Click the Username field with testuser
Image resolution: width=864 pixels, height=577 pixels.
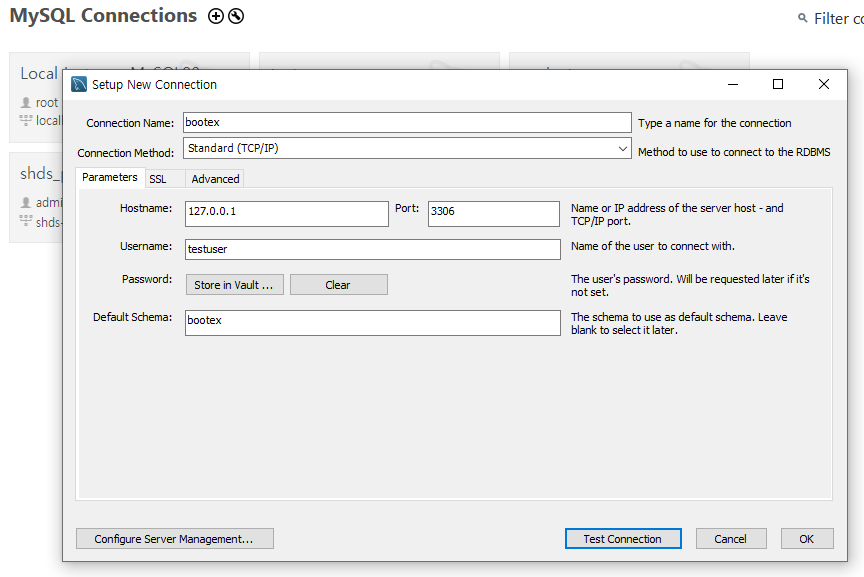[373, 249]
